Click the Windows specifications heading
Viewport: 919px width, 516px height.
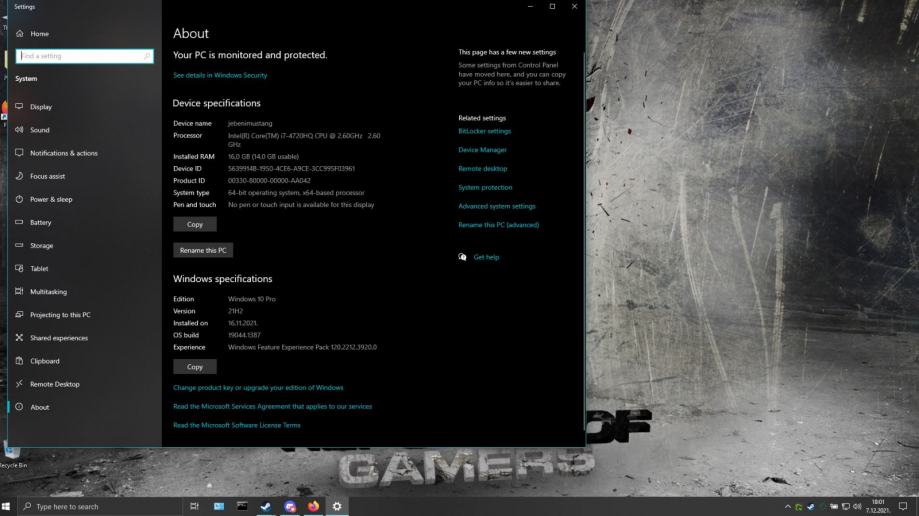point(222,279)
